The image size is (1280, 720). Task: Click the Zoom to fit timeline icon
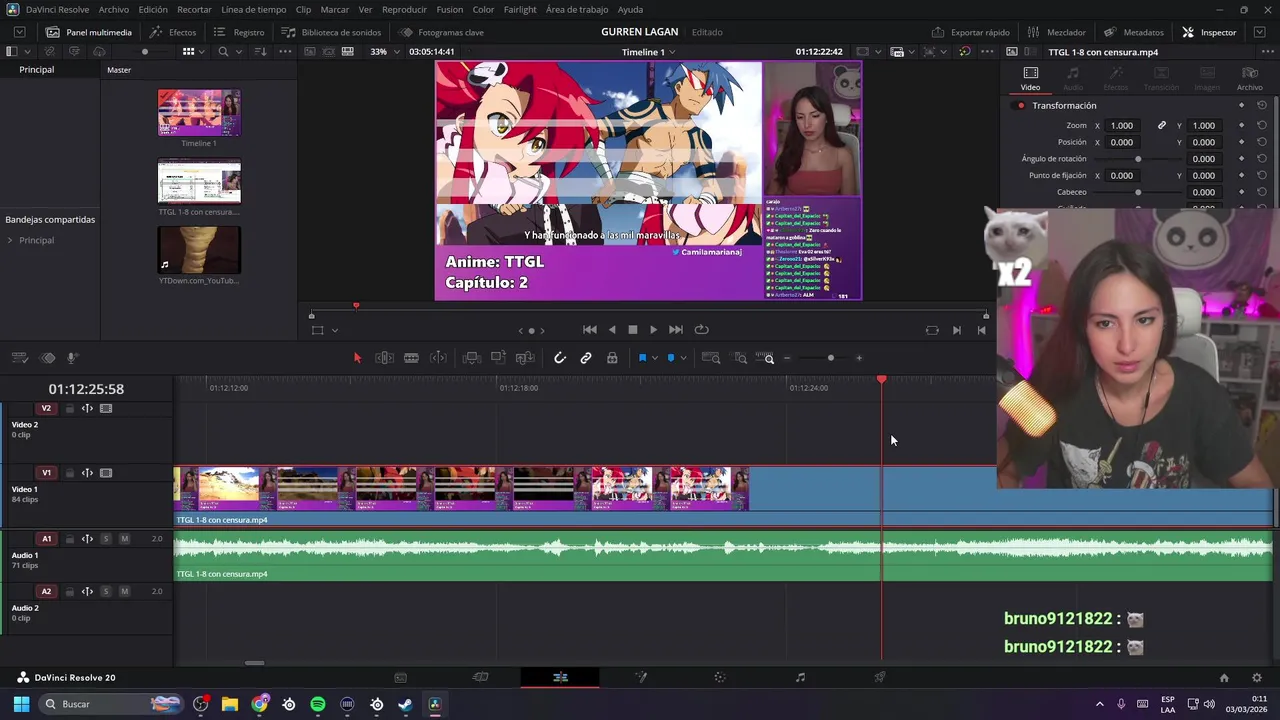pos(711,358)
